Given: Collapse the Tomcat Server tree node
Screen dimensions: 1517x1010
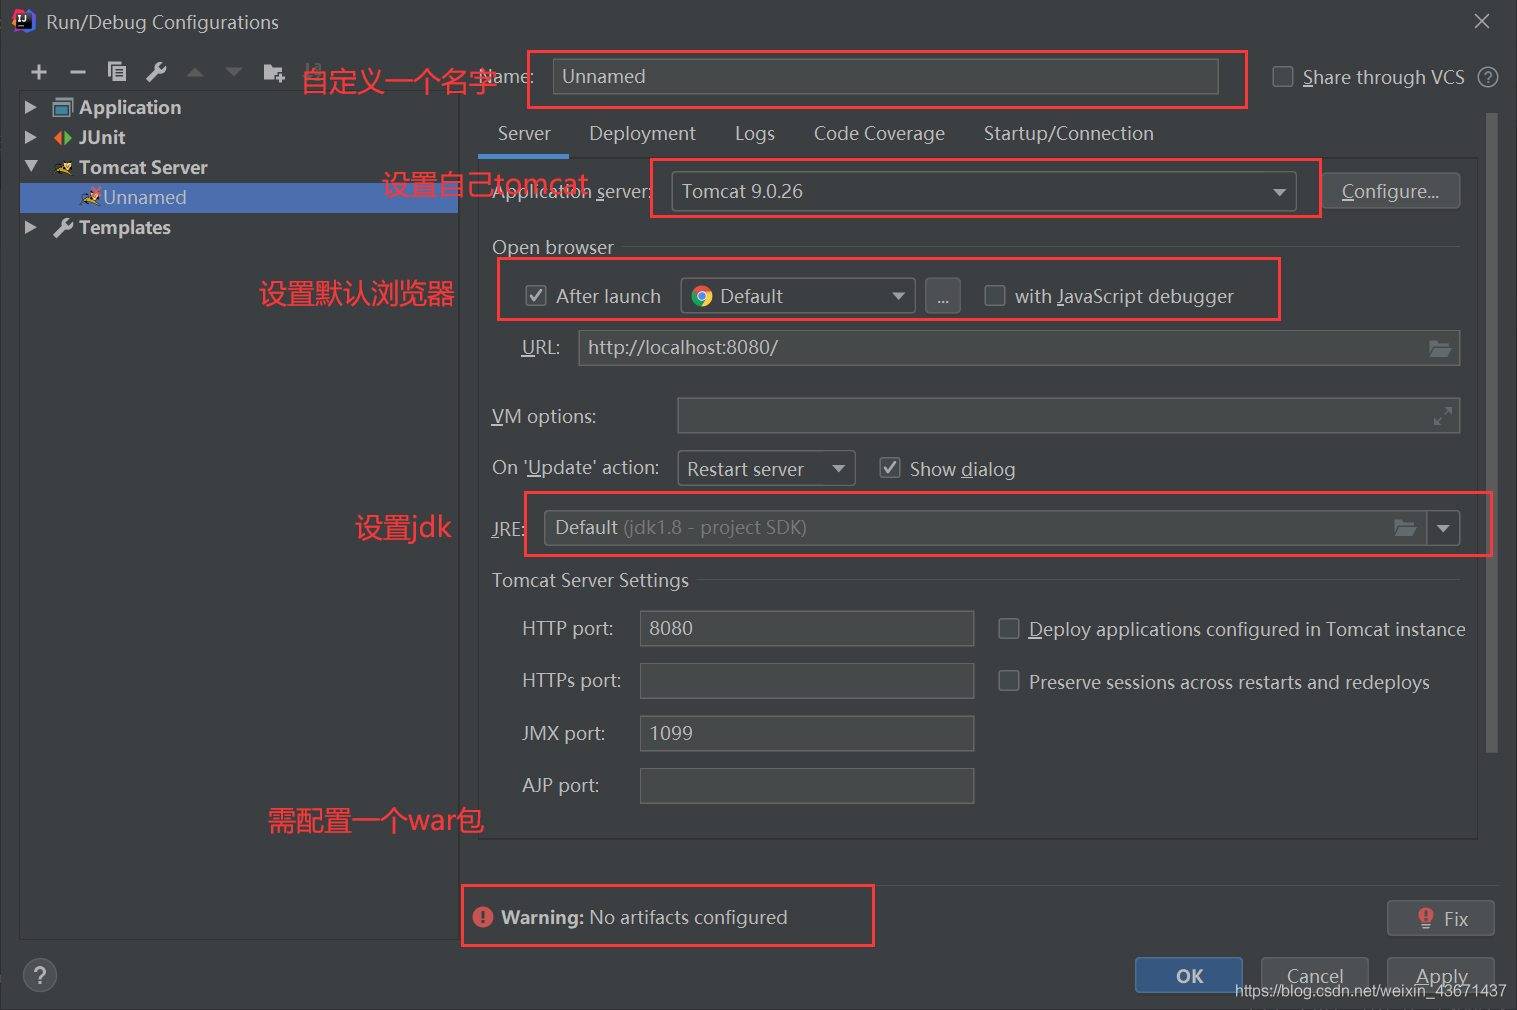Looking at the screenshot, I should [x=31, y=166].
